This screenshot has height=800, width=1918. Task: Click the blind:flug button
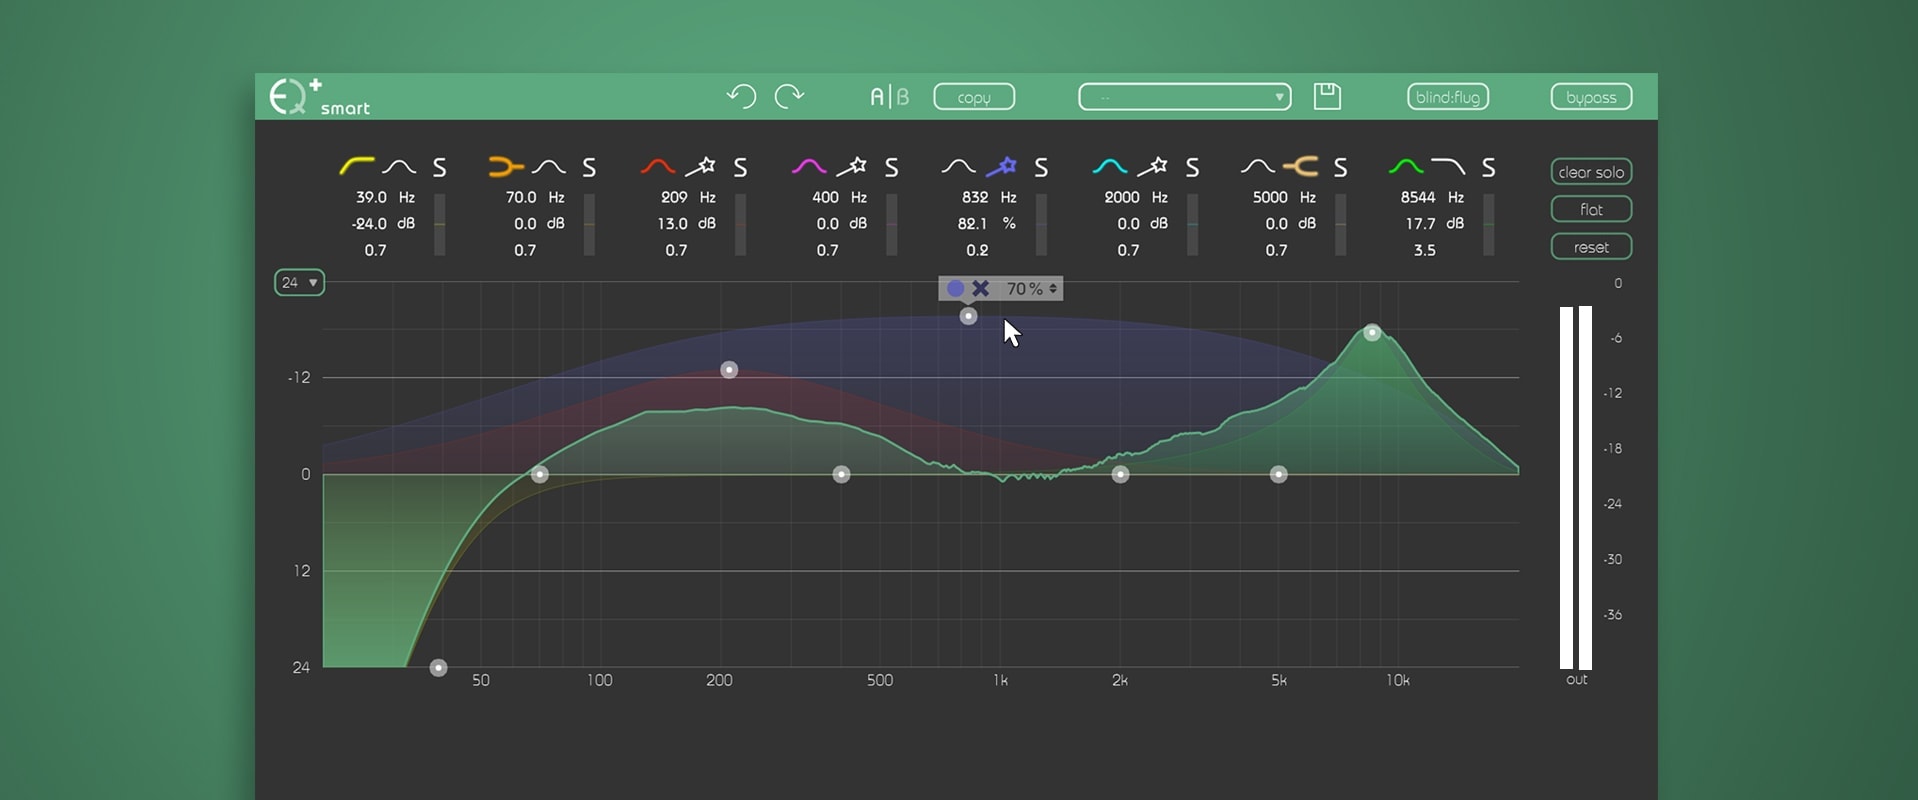(1448, 97)
